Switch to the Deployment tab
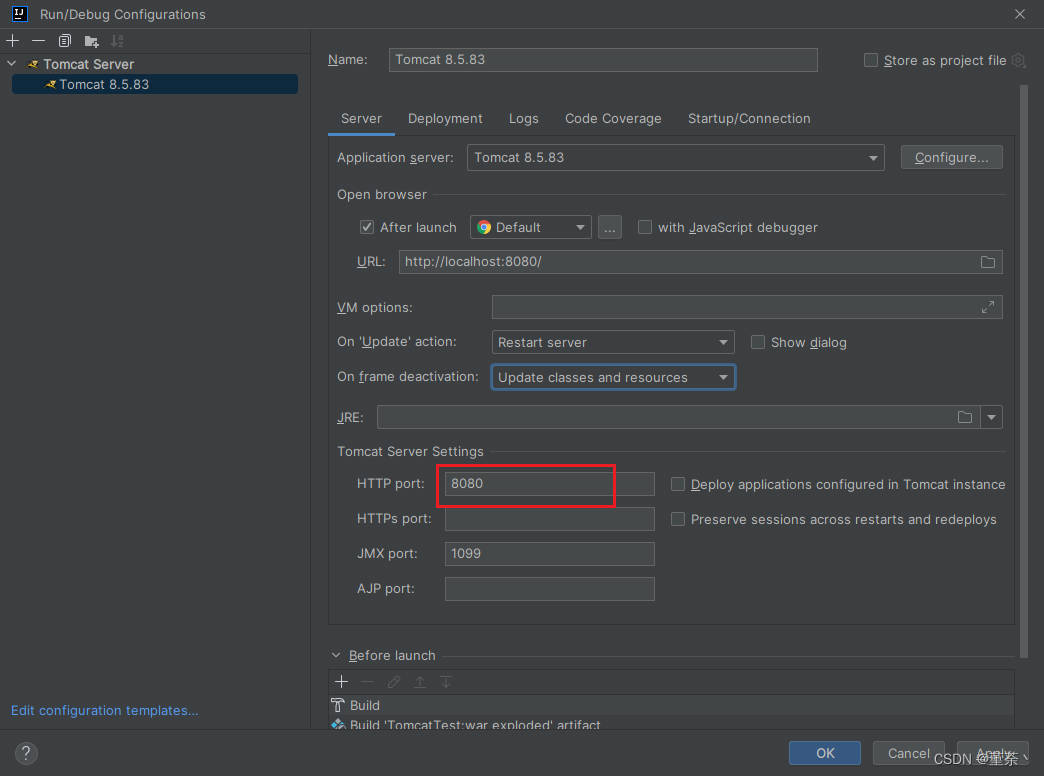 [x=445, y=119]
